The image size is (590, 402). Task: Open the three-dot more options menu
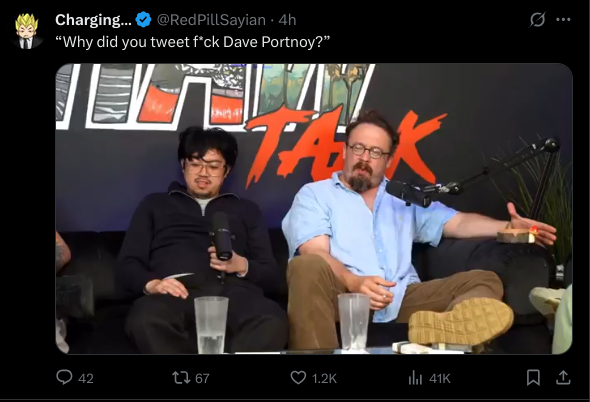click(563, 20)
